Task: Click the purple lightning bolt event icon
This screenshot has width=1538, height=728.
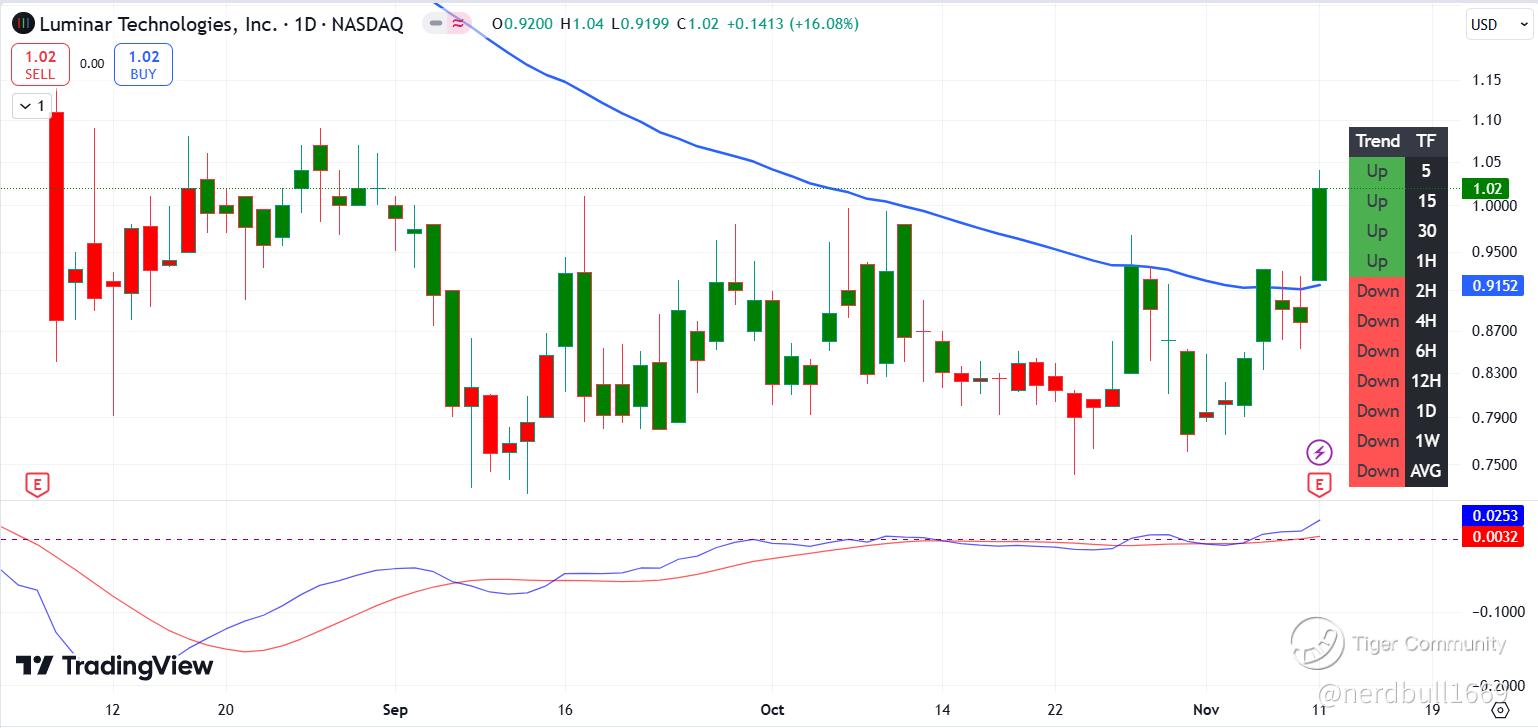Action: point(1319,452)
